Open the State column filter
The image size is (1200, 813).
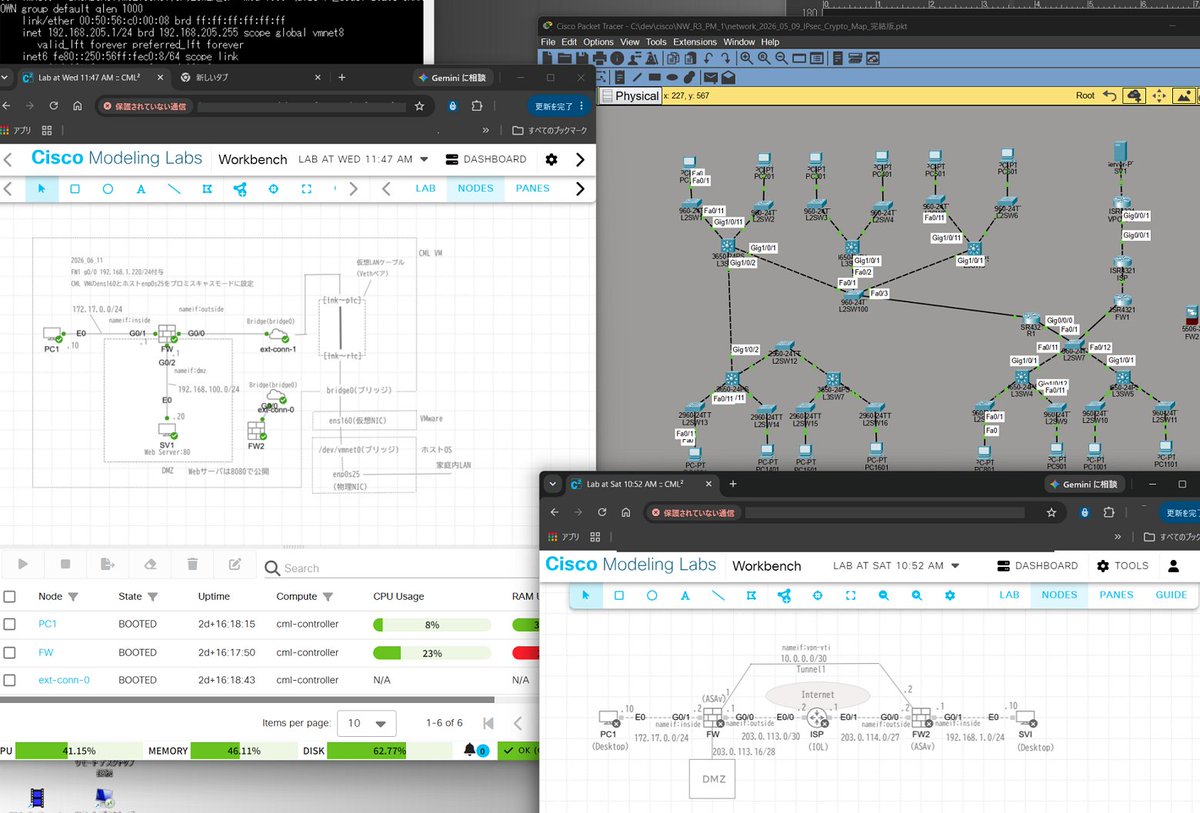(x=152, y=597)
